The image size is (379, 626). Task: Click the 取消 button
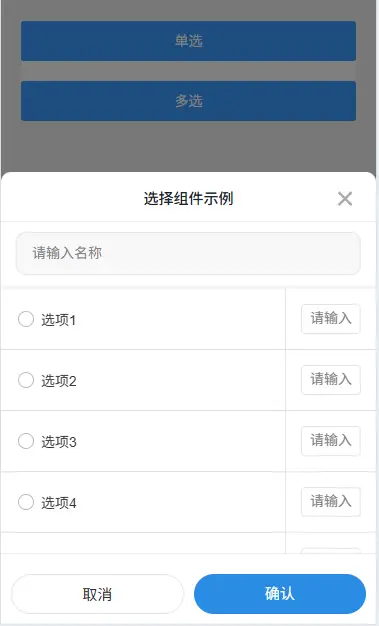97,594
